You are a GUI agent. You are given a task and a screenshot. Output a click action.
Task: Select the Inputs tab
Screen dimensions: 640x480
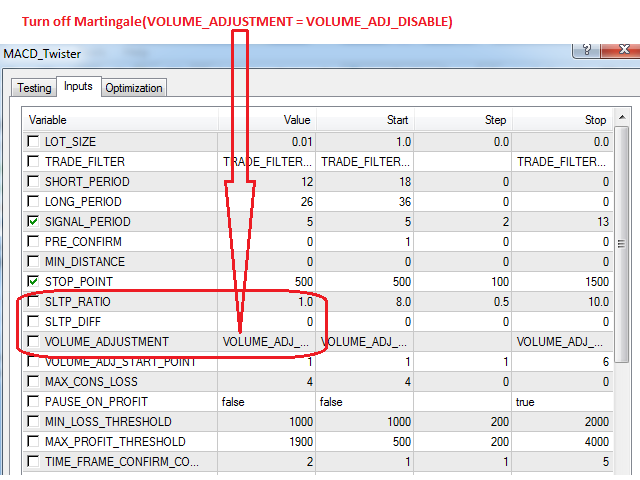click(77, 87)
